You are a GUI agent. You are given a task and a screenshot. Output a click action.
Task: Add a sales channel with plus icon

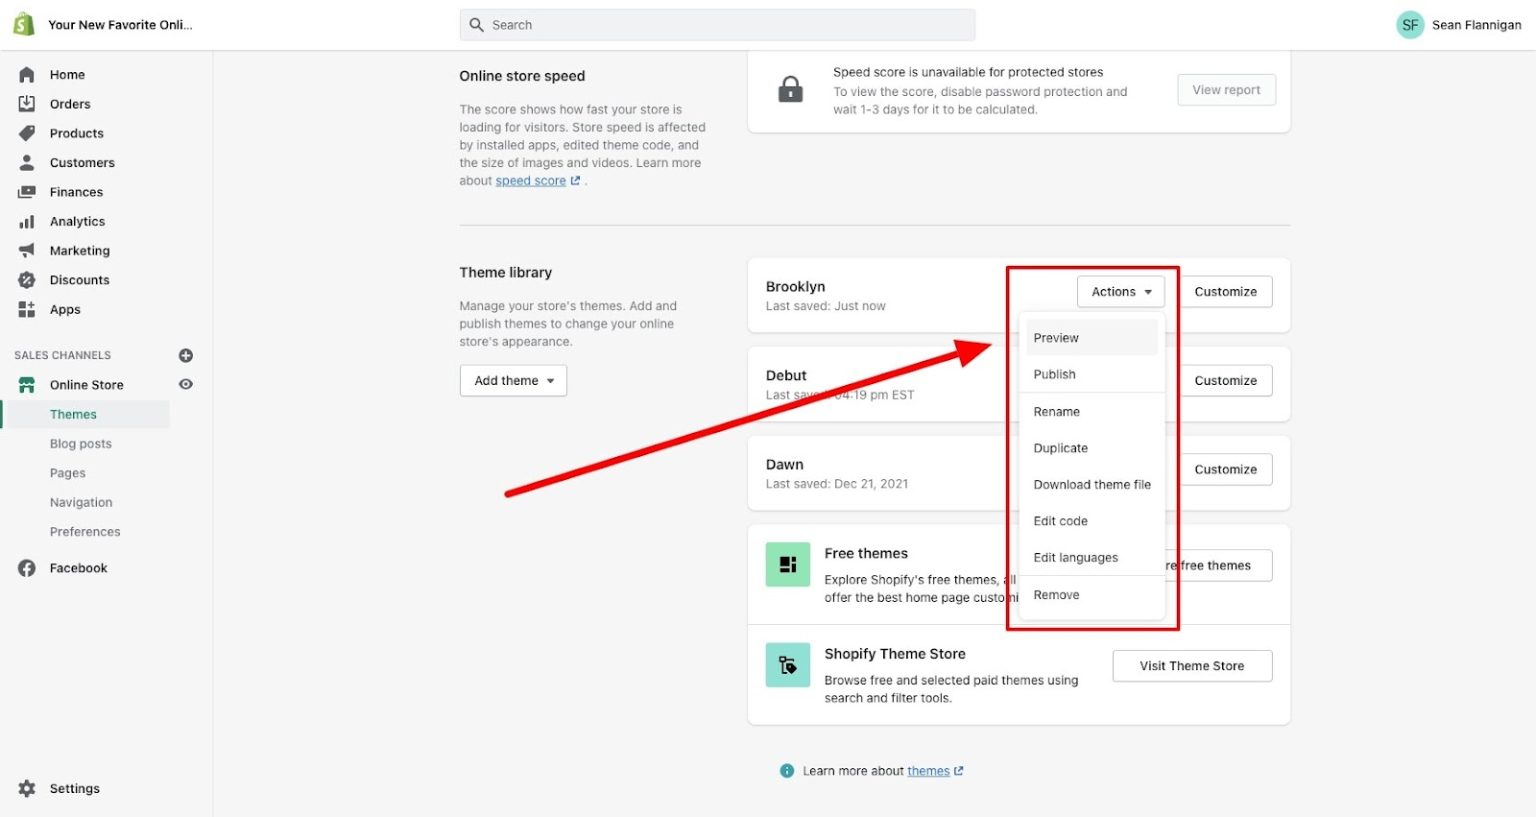coord(186,356)
